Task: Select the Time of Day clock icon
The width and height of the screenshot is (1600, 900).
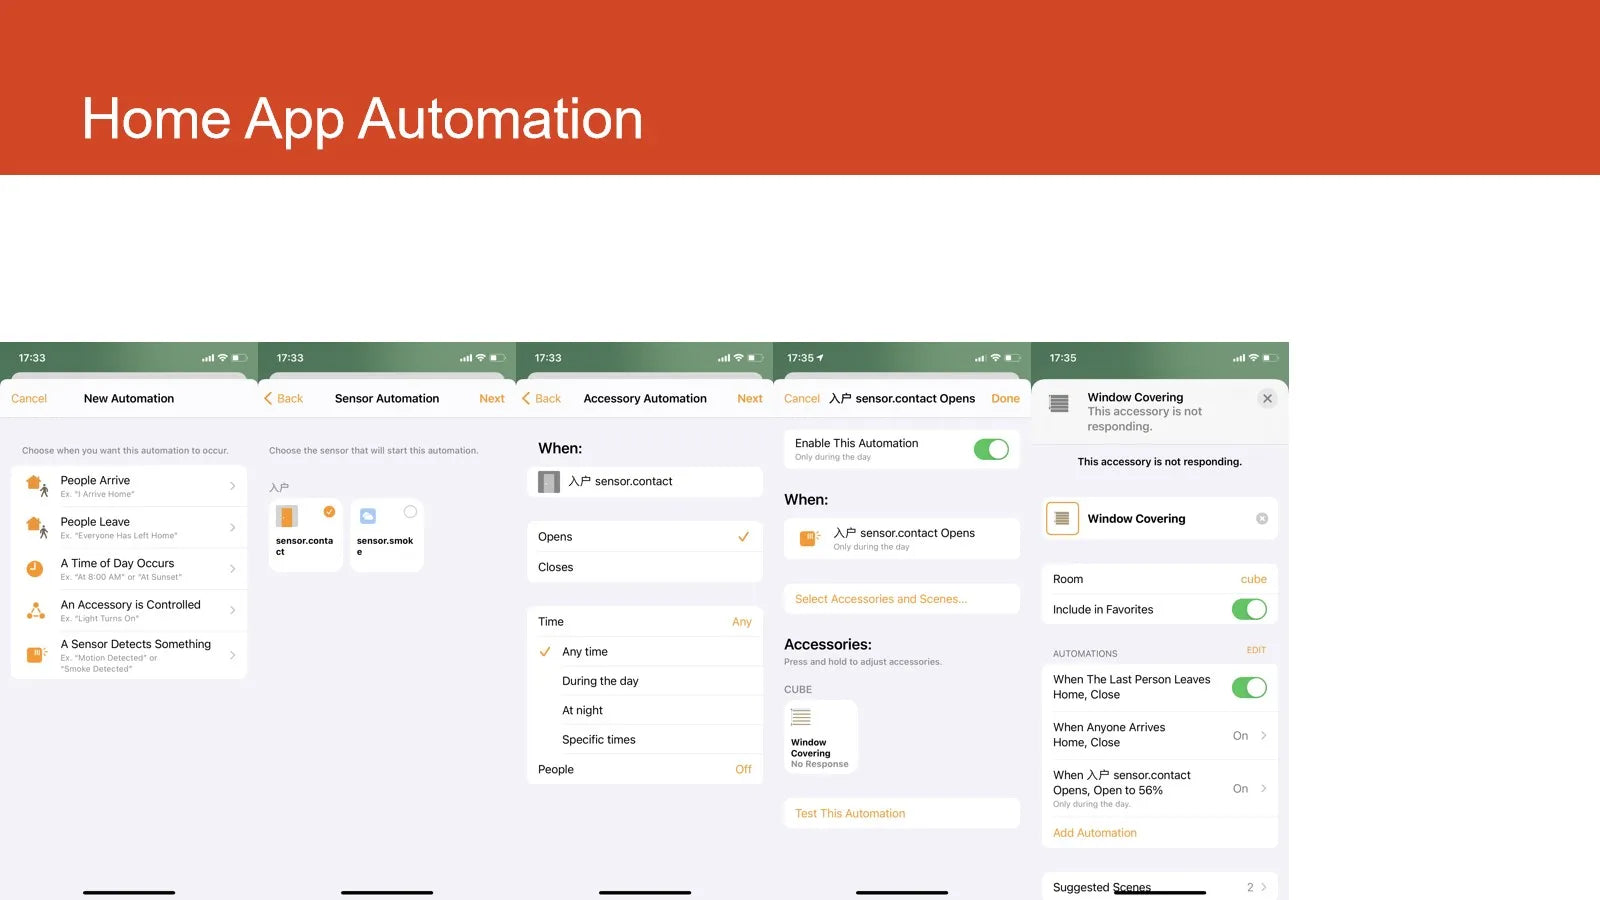Action: (35, 569)
